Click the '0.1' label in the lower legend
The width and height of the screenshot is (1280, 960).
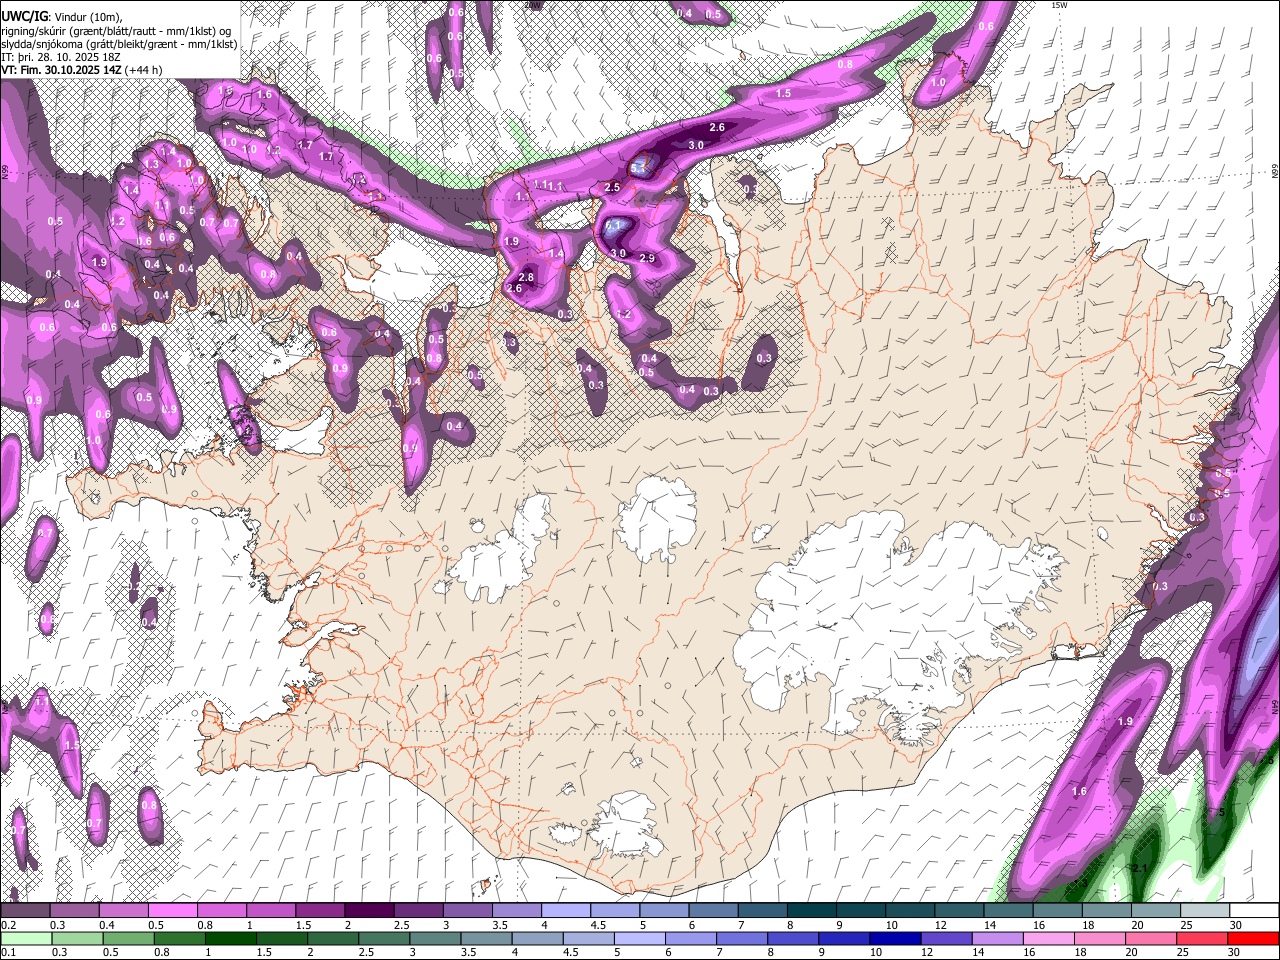(8, 952)
